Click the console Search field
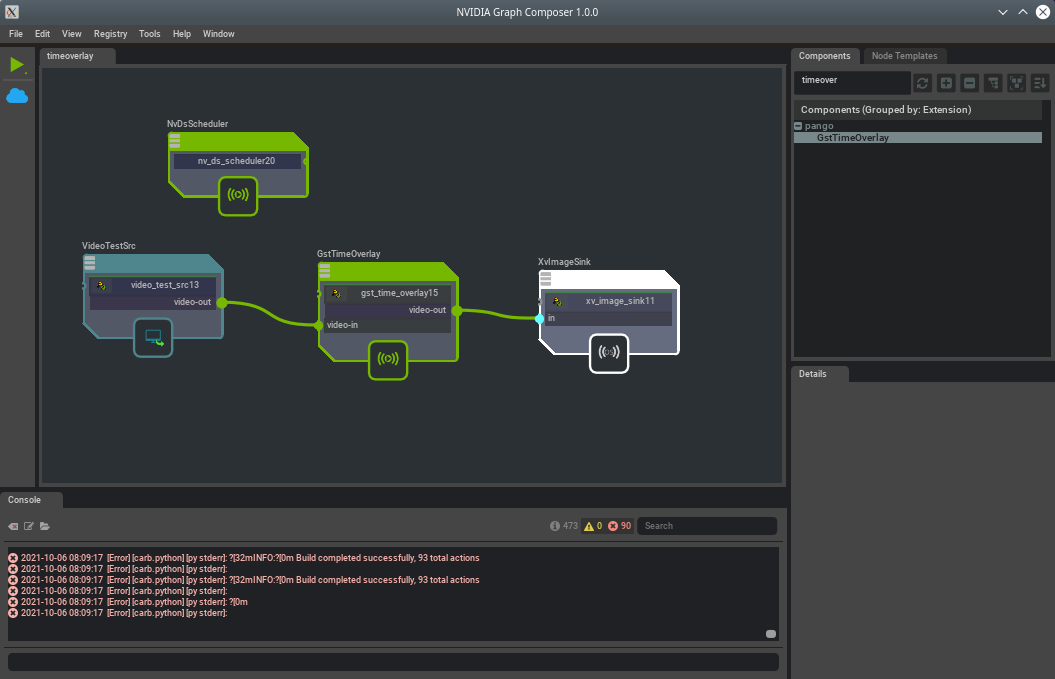The height and width of the screenshot is (679, 1055). [706, 526]
